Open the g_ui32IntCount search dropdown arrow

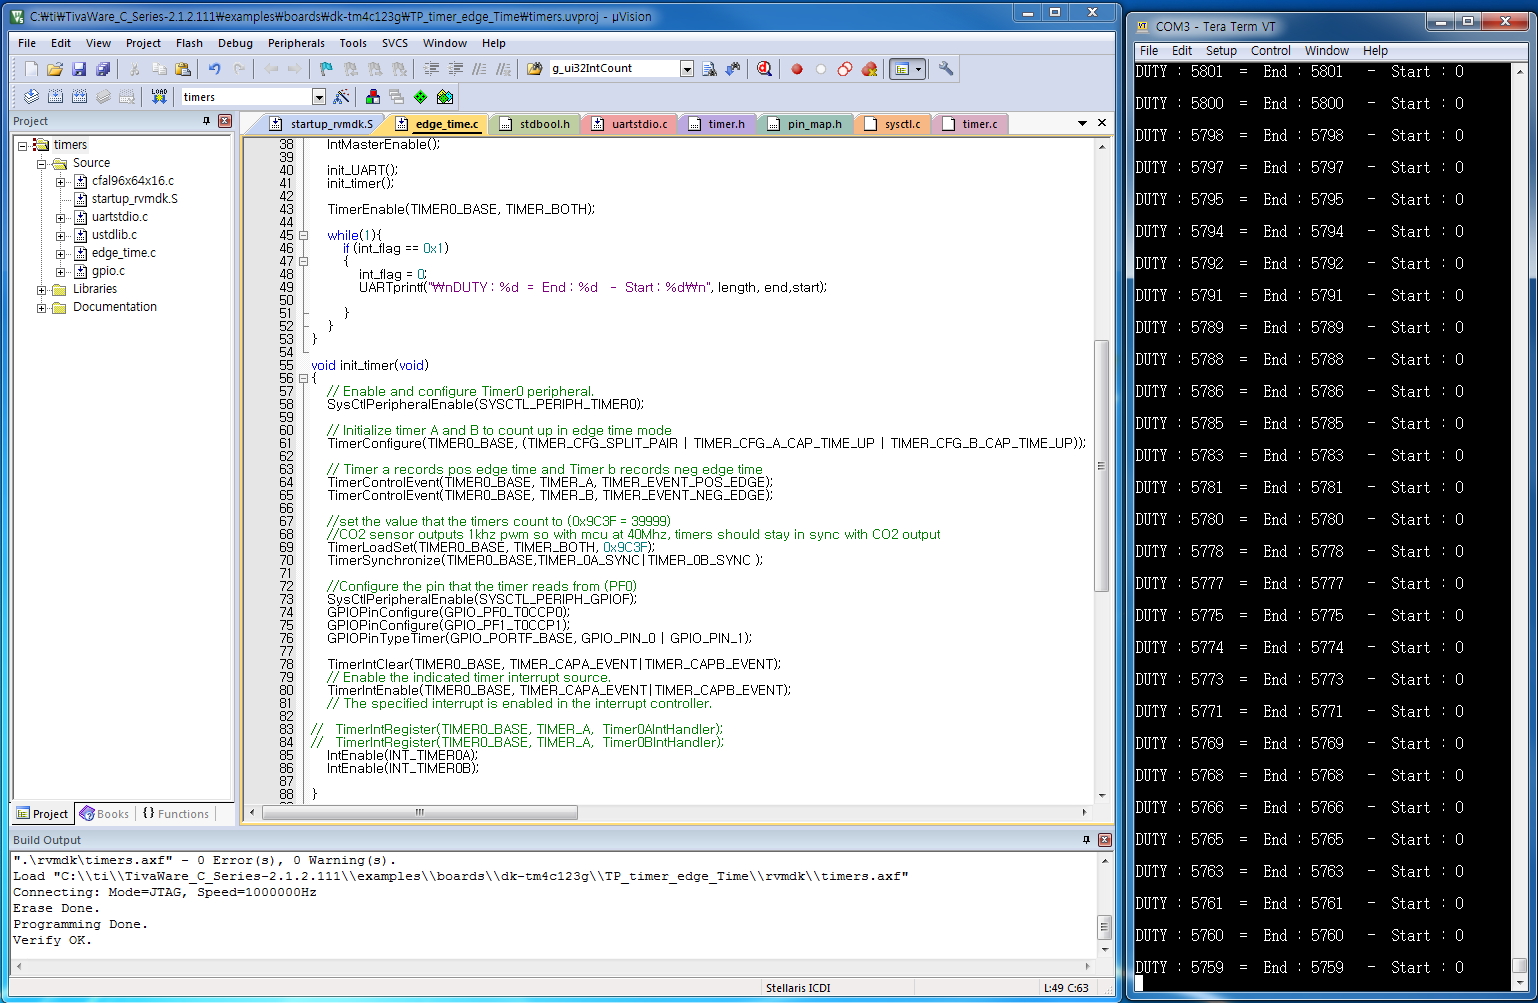pos(687,69)
